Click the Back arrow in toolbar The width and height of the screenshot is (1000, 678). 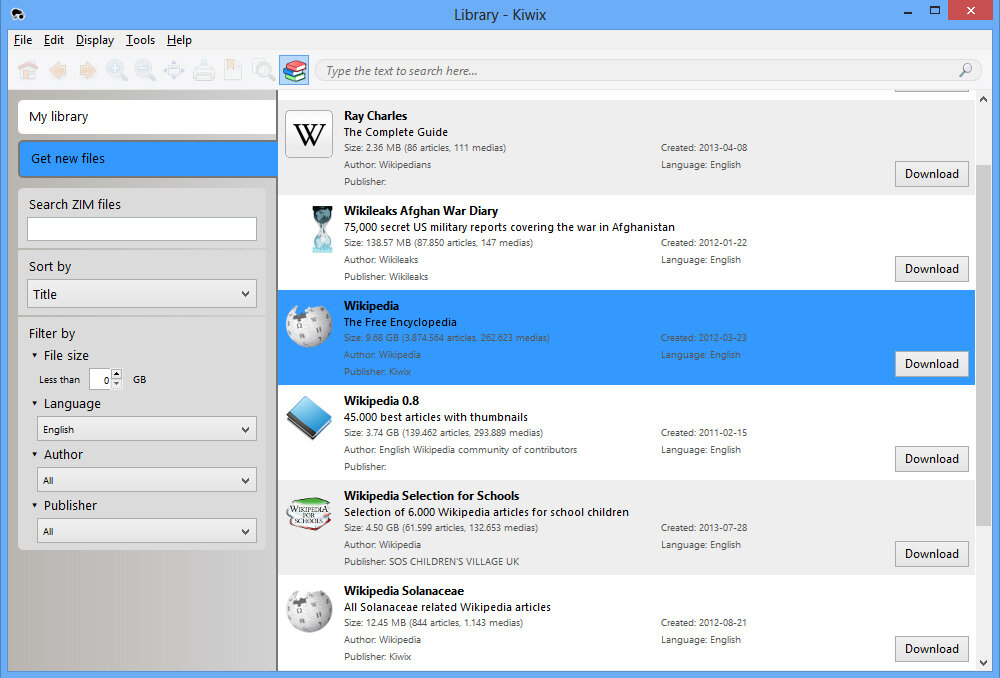pyautogui.click(x=58, y=70)
